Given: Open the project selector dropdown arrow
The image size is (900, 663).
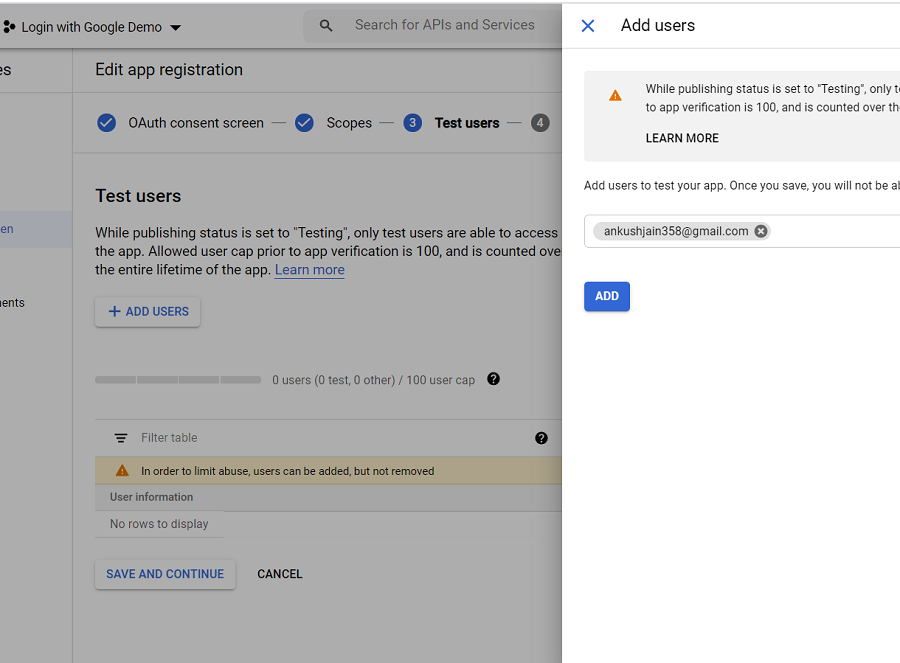Looking at the screenshot, I should click(176, 28).
